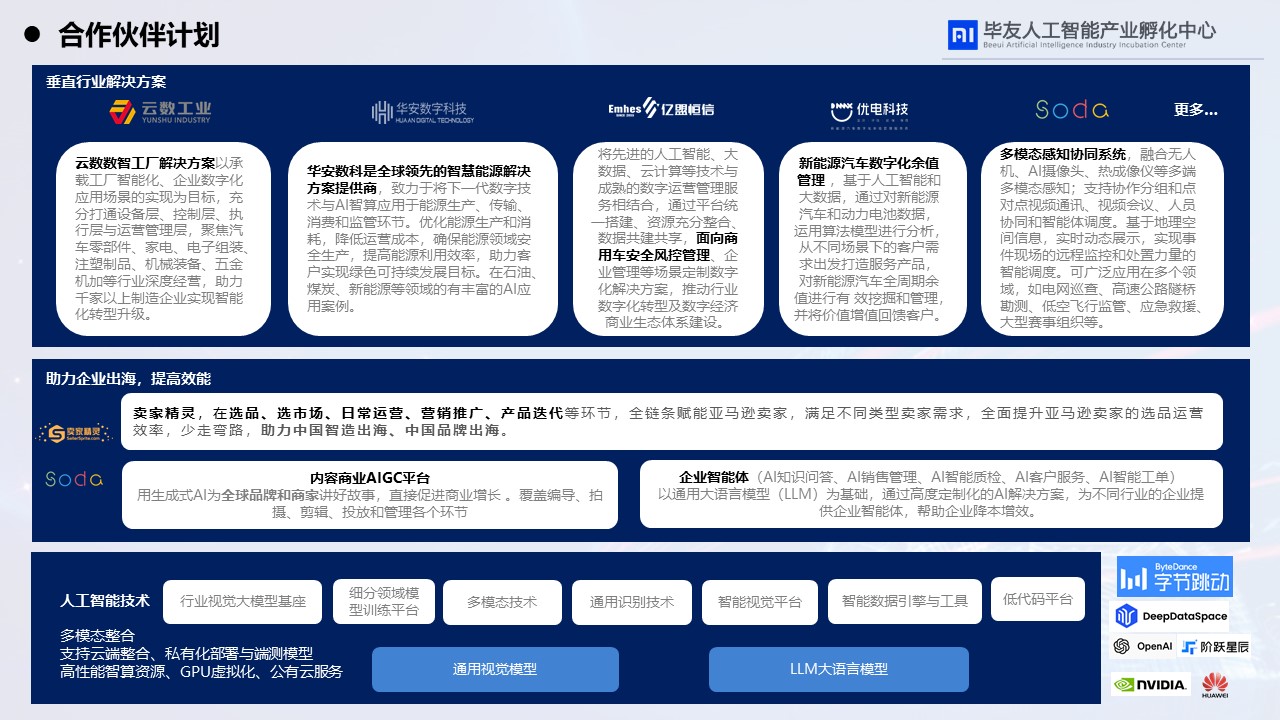Select the 低代码平台 box

[x=1037, y=599]
